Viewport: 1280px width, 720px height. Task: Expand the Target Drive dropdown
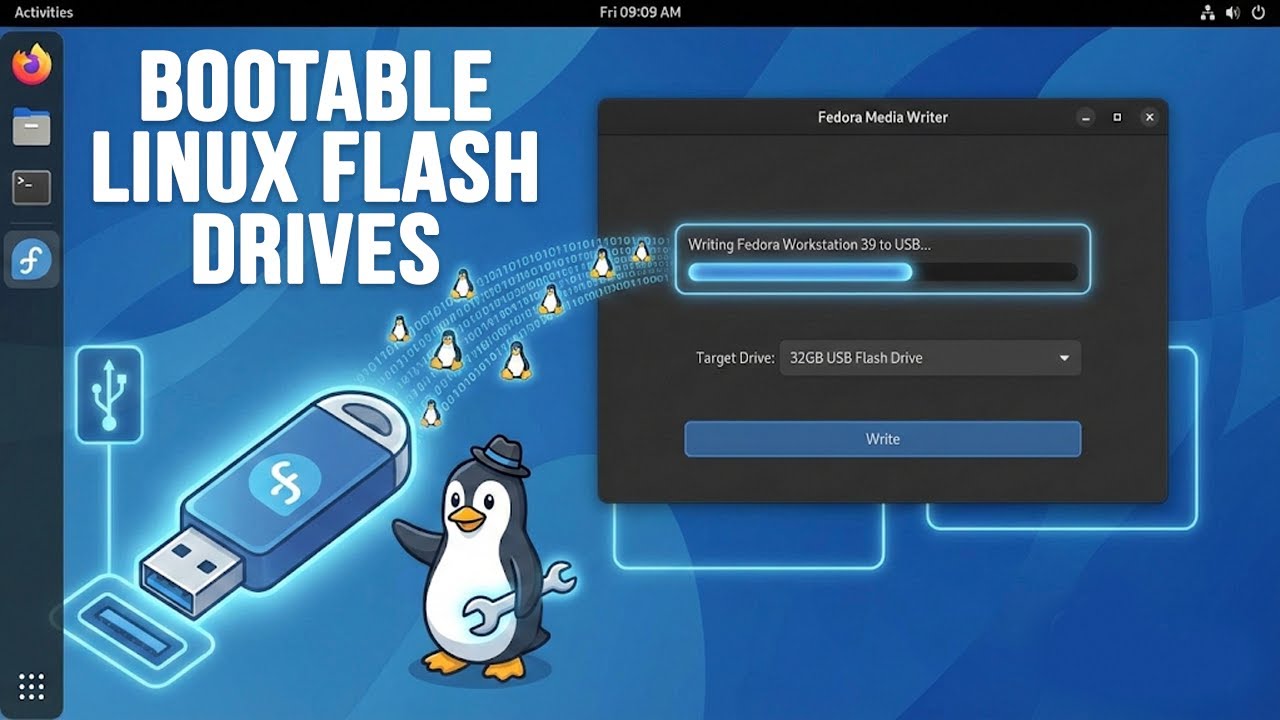click(930, 358)
